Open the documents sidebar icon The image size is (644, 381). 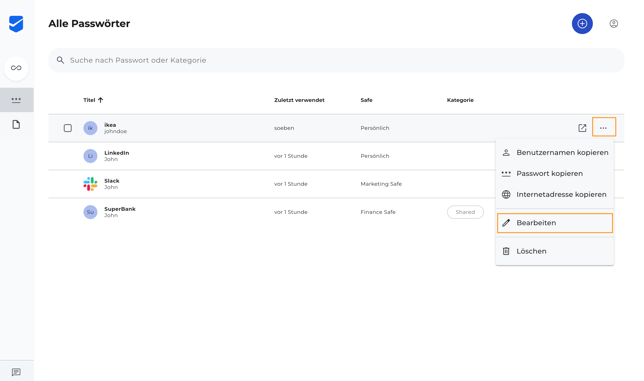click(x=16, y=124)
